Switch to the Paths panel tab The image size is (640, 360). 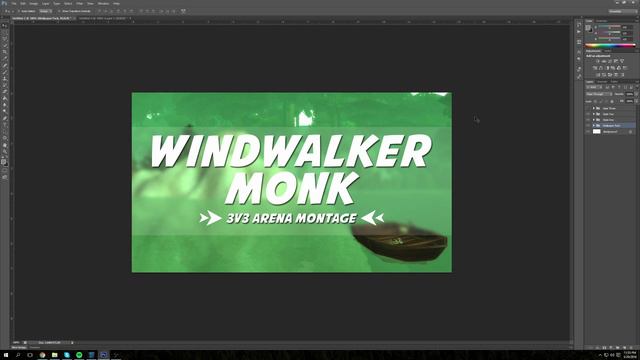614,82
